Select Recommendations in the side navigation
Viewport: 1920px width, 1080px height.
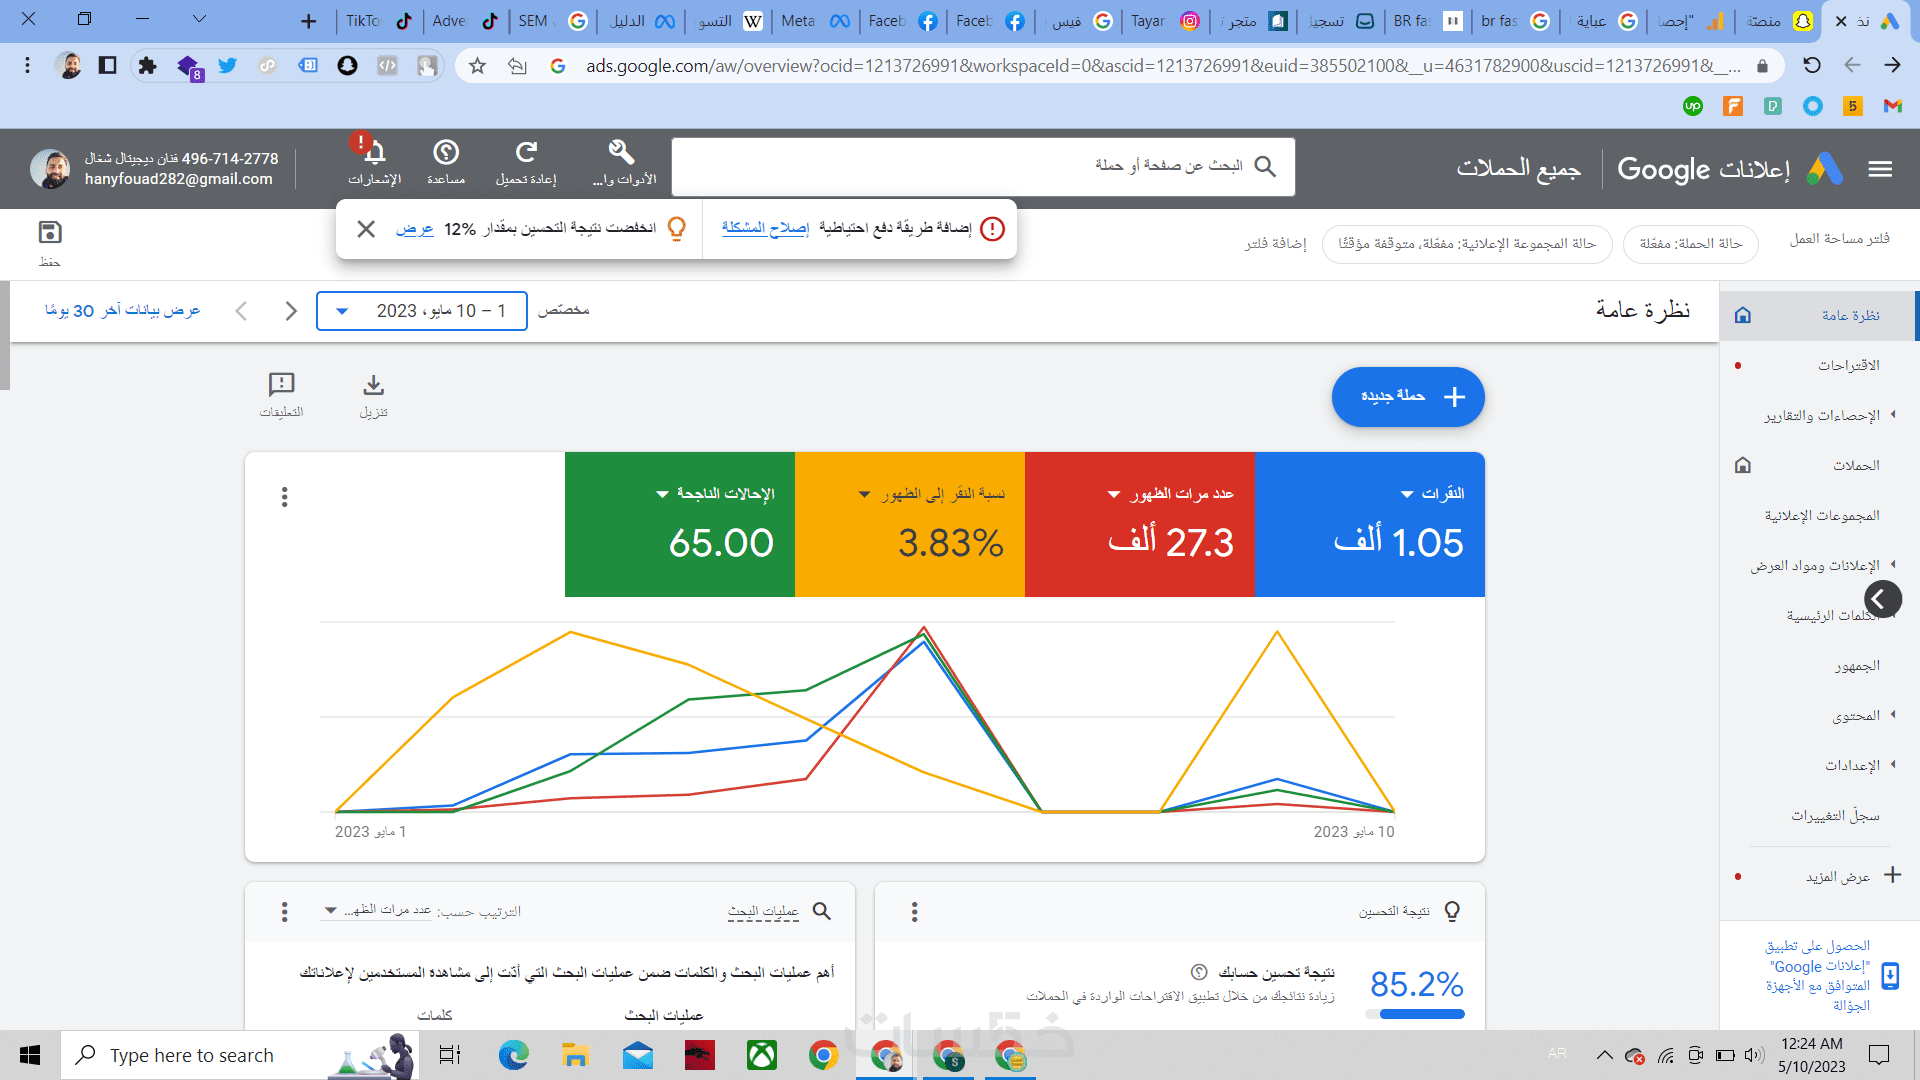(1848, 365)
